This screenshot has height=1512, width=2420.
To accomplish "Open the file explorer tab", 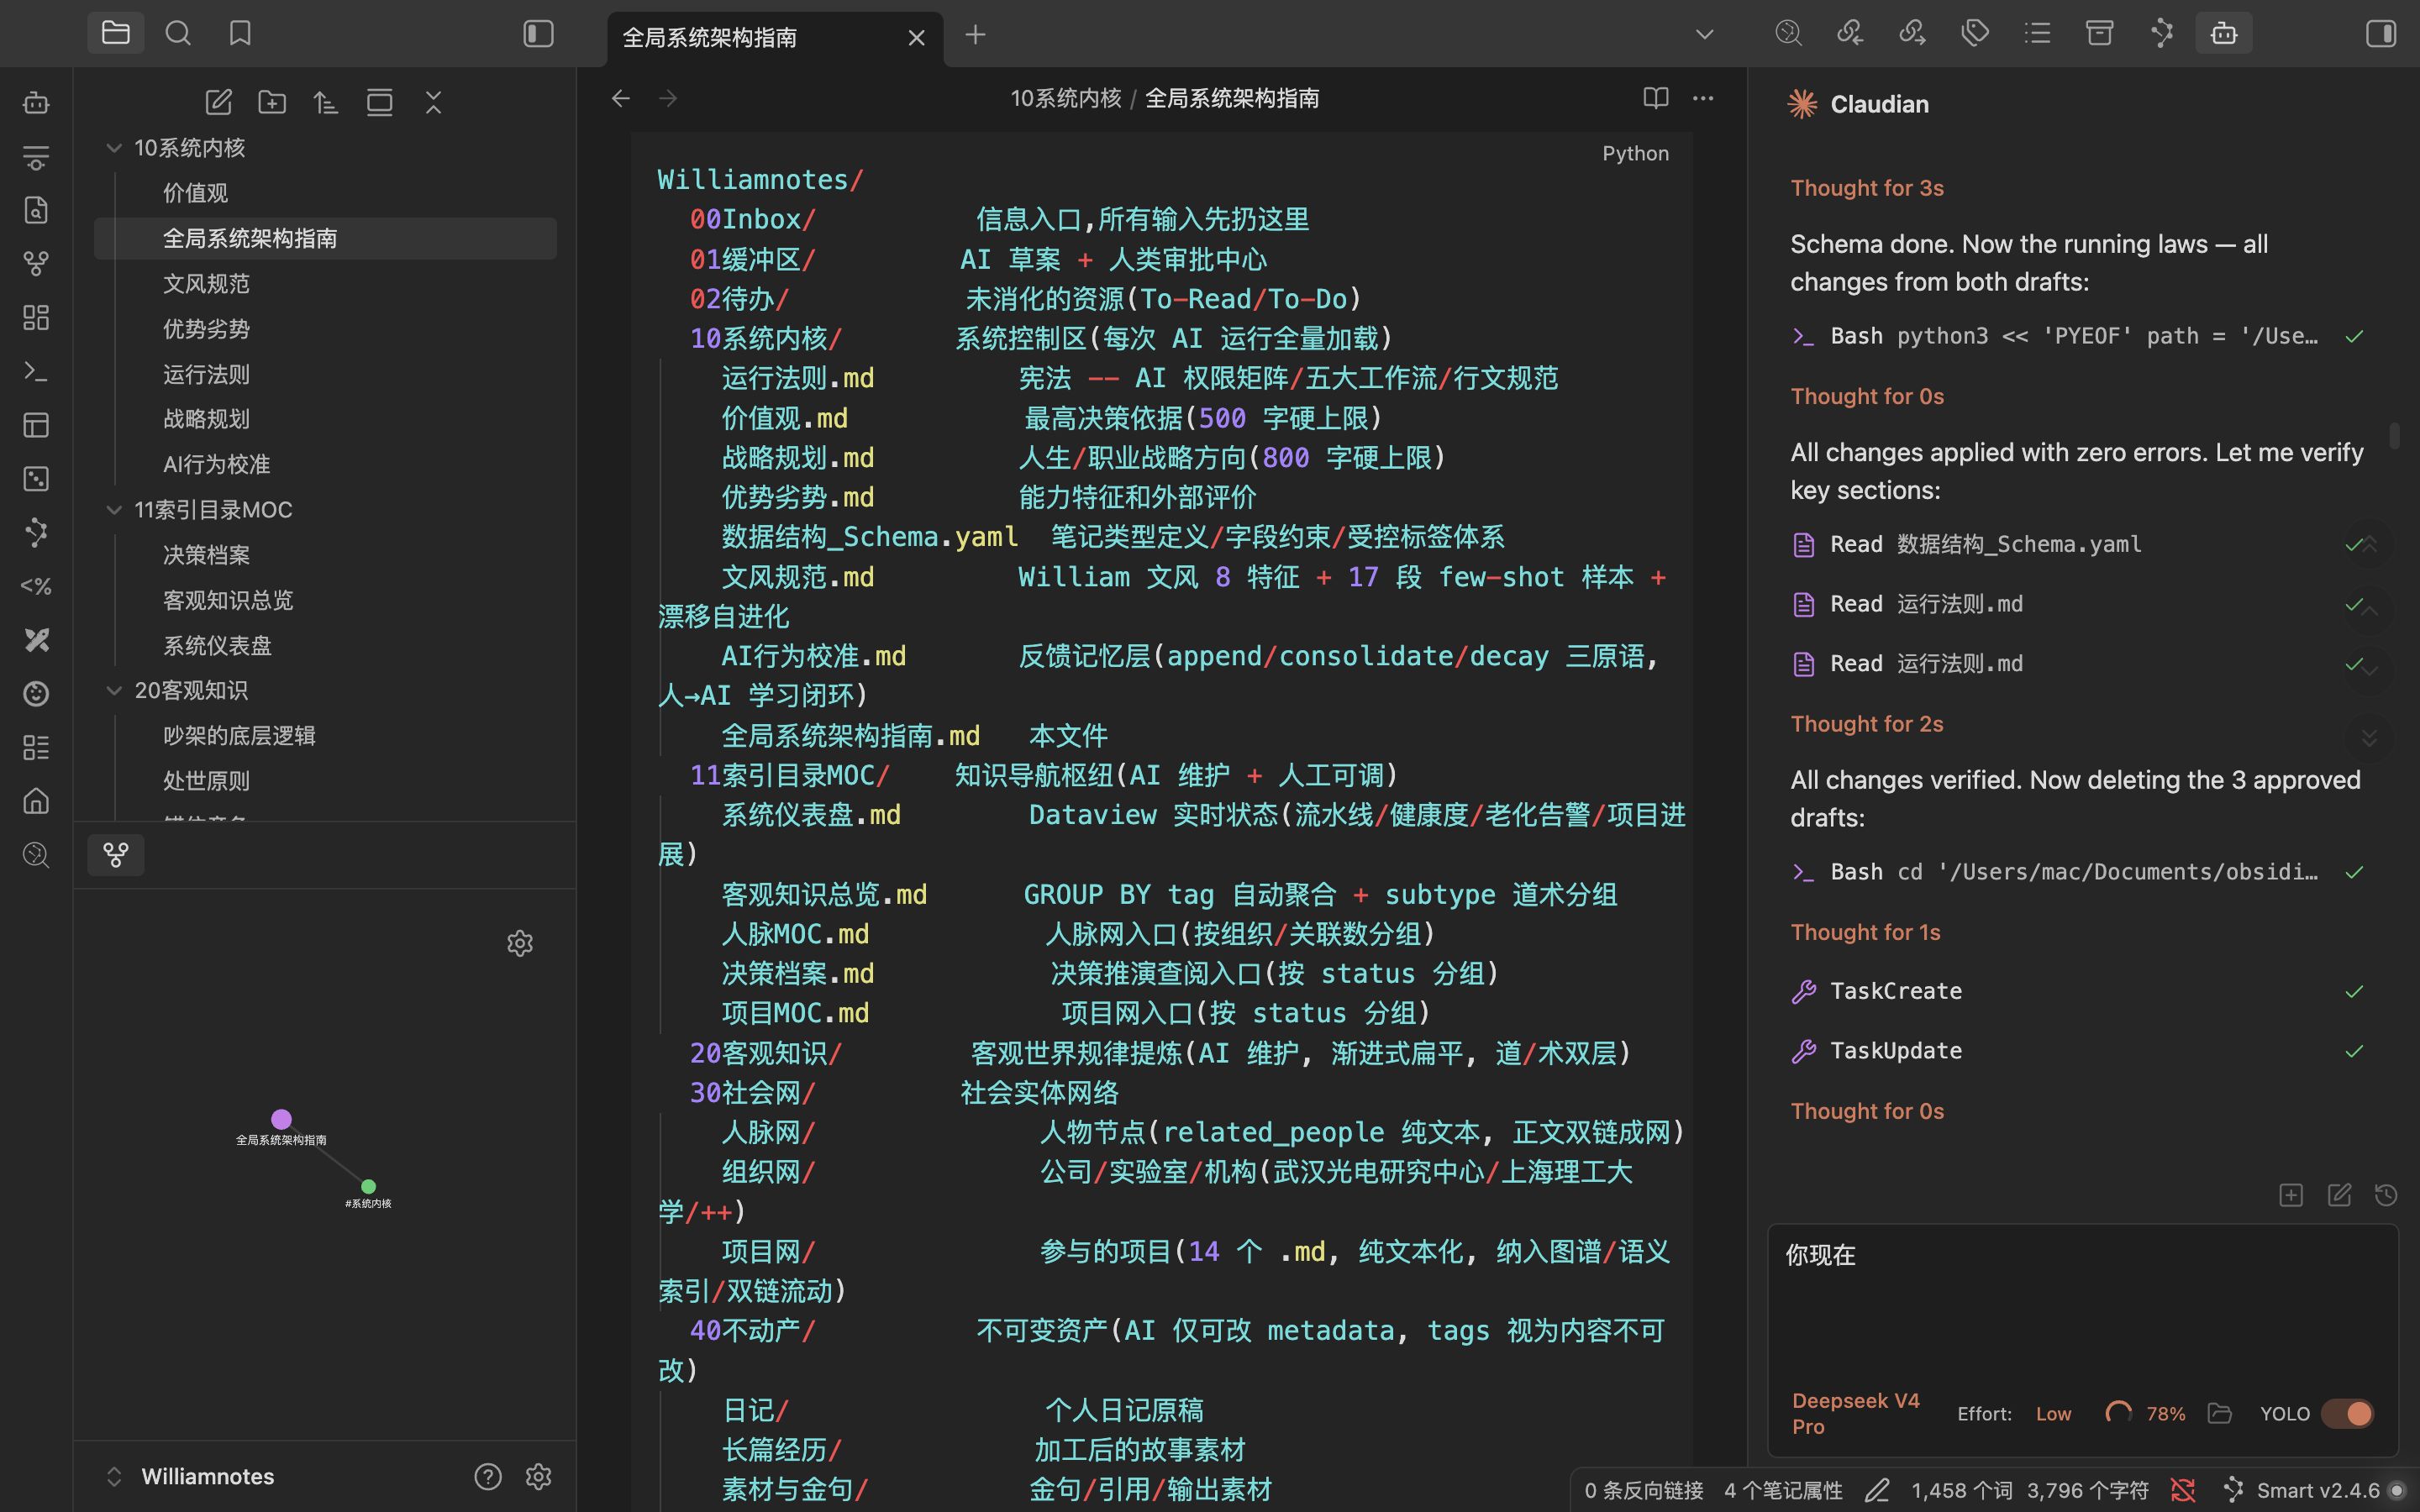I will click(116, 33).
